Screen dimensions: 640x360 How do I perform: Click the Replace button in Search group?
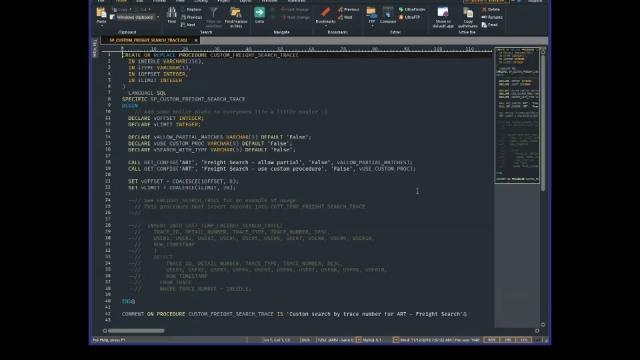coord(191,9)
